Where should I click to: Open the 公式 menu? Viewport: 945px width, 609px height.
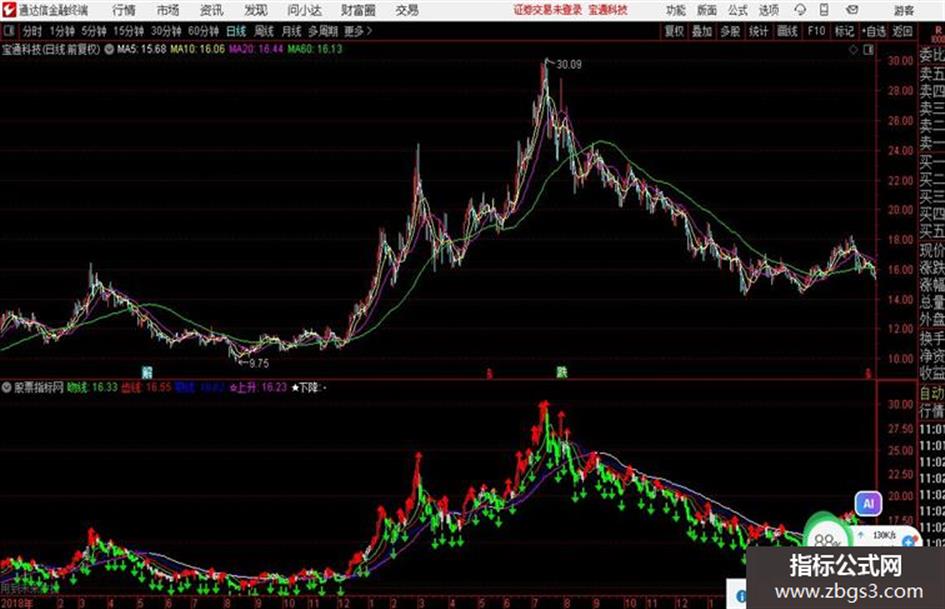coord(738,10)
